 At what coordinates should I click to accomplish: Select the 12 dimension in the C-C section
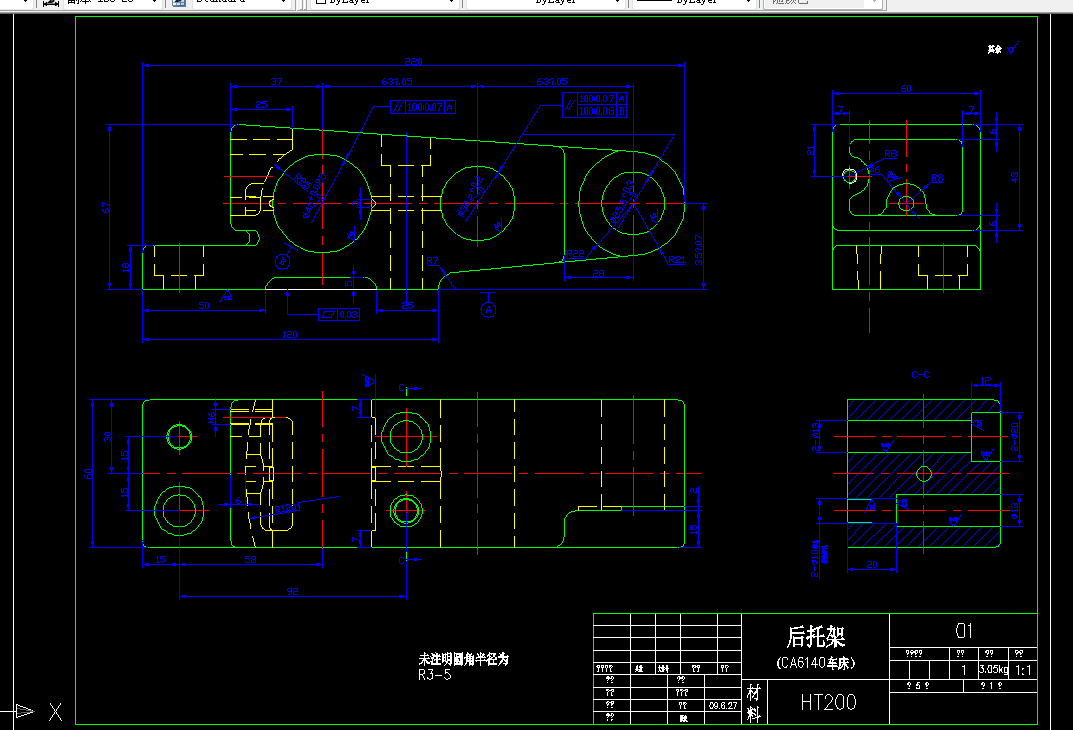985,381
